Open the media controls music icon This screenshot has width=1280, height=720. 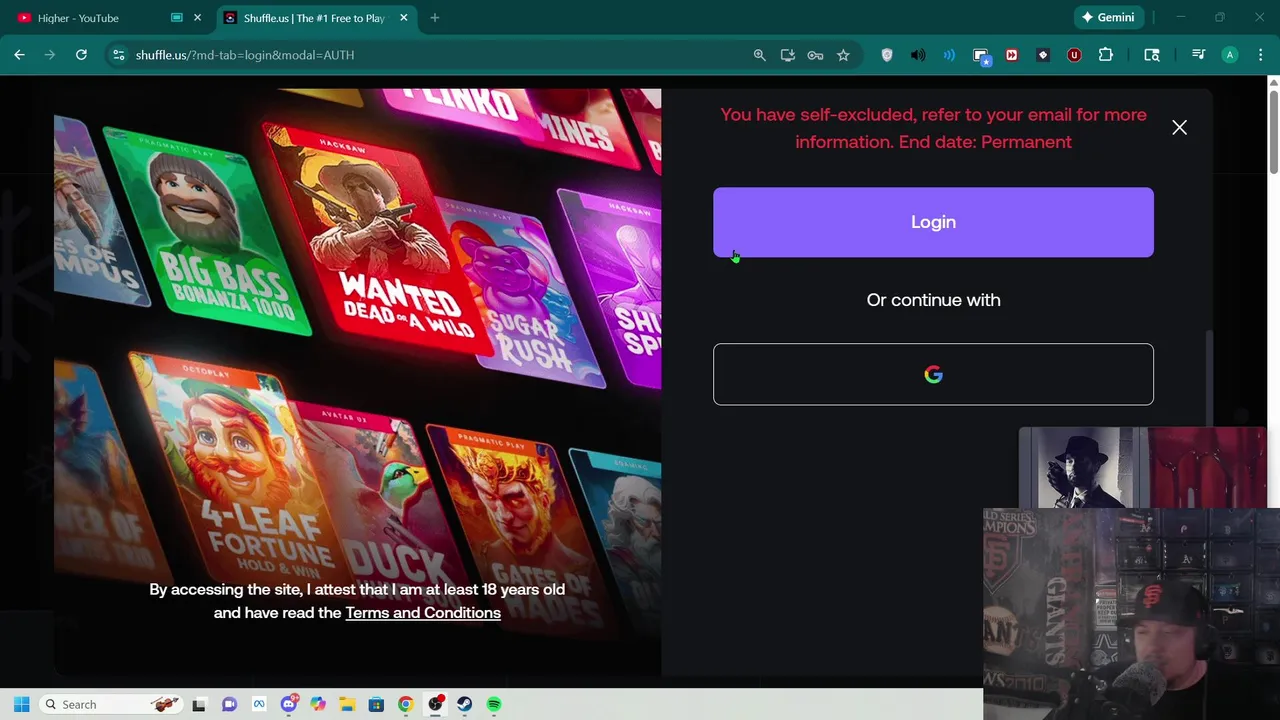pos(1199,55)
